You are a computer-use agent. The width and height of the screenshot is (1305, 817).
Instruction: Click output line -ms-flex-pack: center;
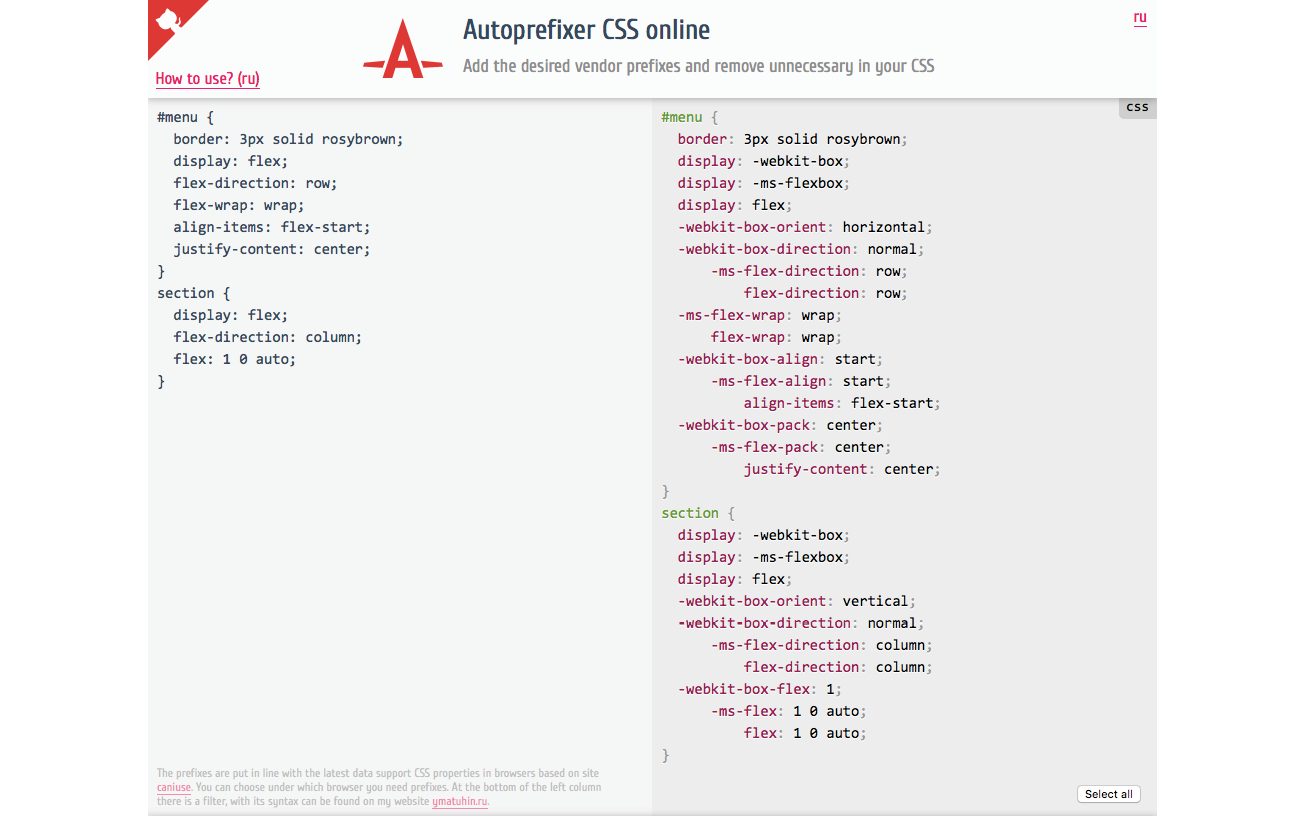(x=801, y=447)
